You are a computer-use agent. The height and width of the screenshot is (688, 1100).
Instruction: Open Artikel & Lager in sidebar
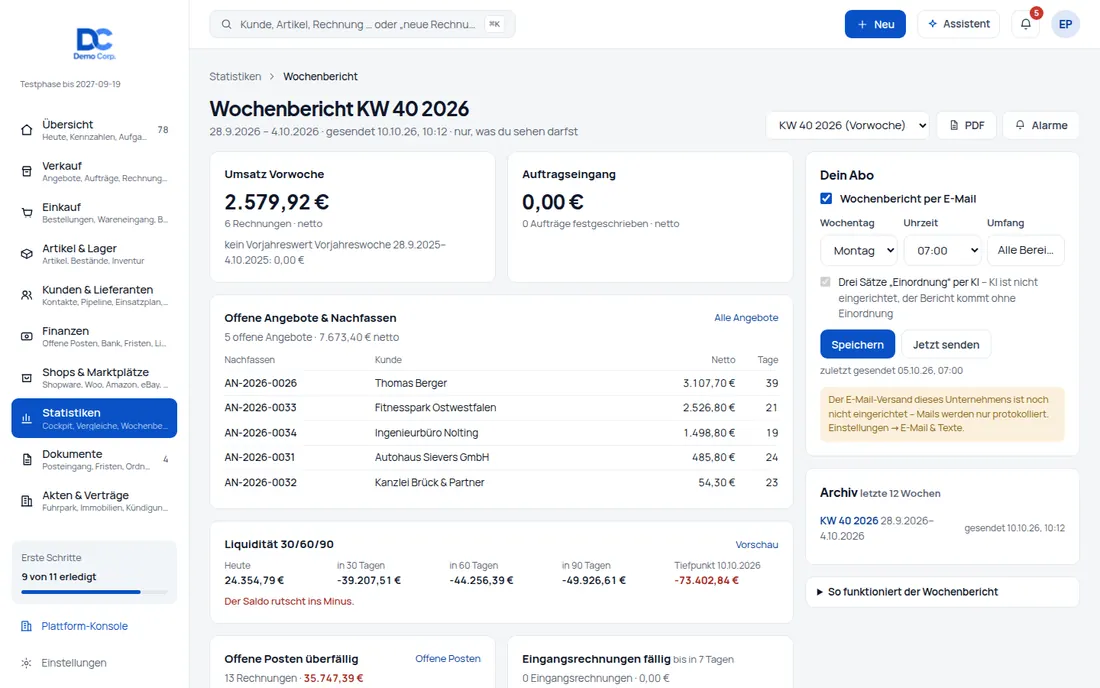94,254
